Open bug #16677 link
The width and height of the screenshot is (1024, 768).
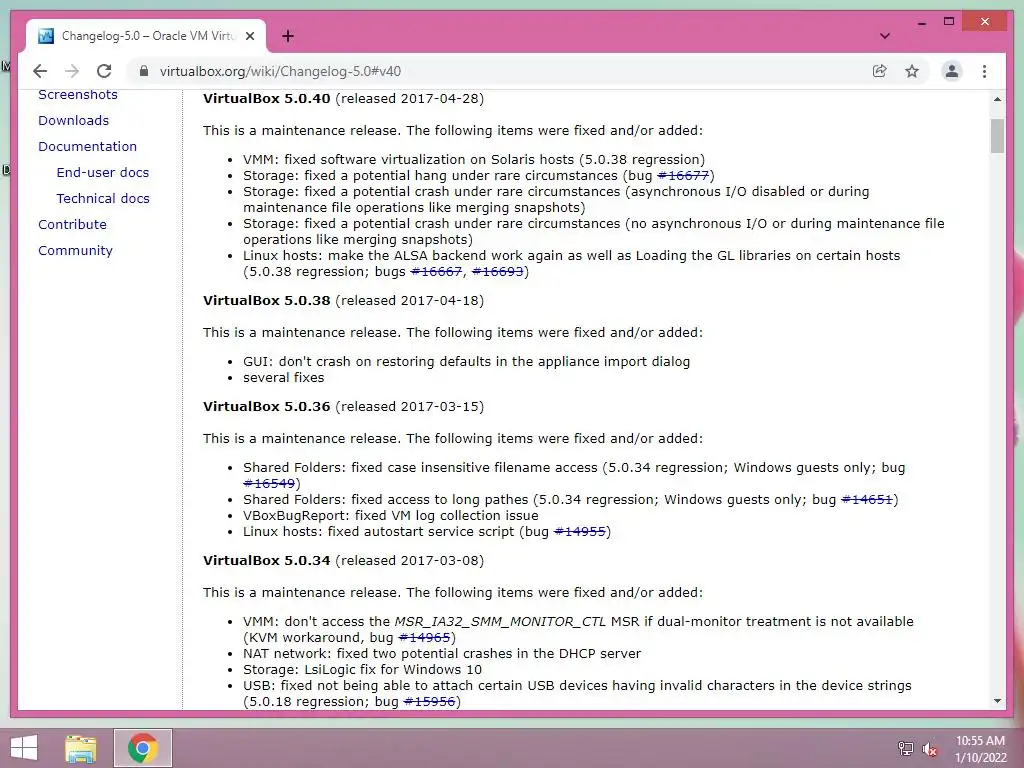pos(683,175)
